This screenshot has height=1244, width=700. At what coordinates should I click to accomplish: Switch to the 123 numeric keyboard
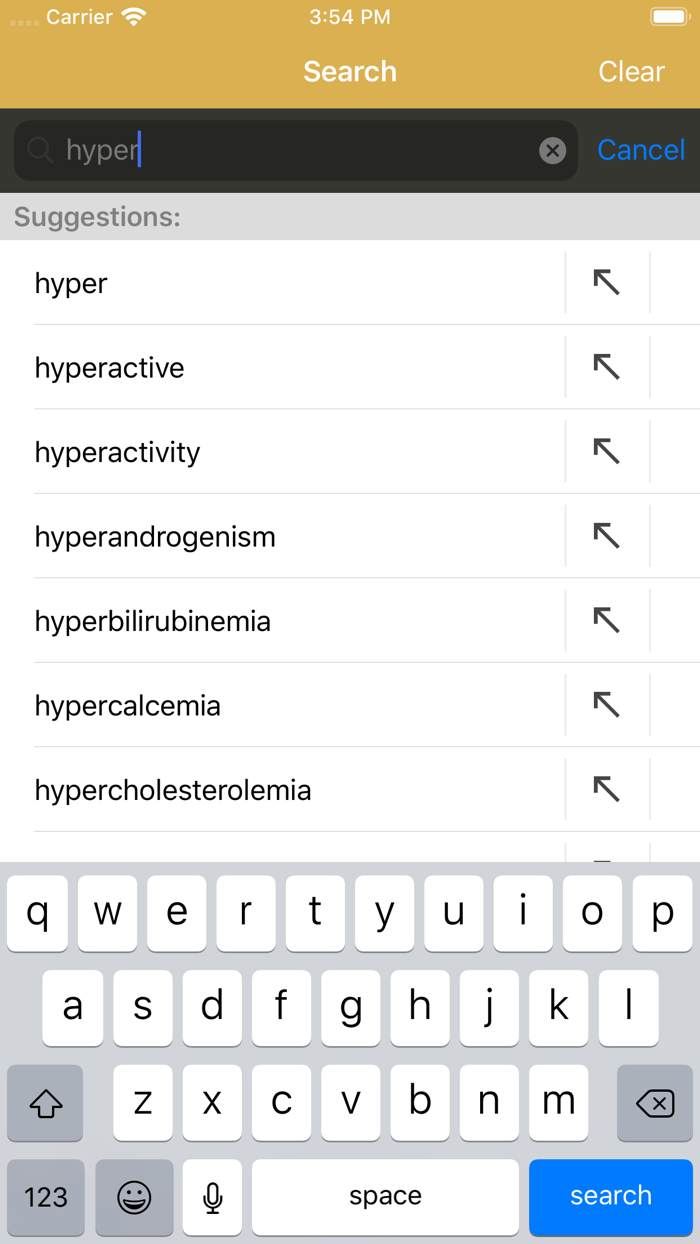[46, 1197]
